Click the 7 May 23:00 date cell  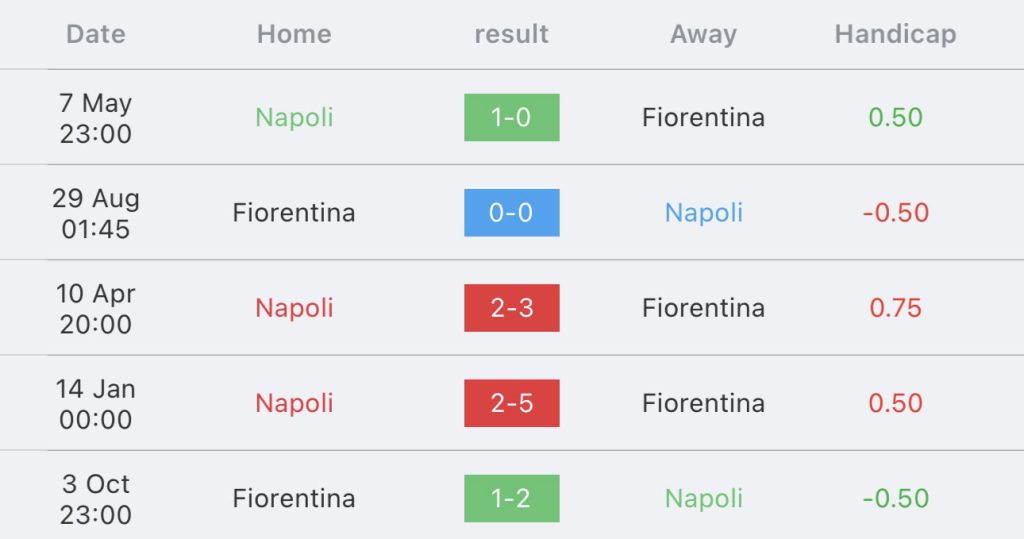(x=95, y=118)
